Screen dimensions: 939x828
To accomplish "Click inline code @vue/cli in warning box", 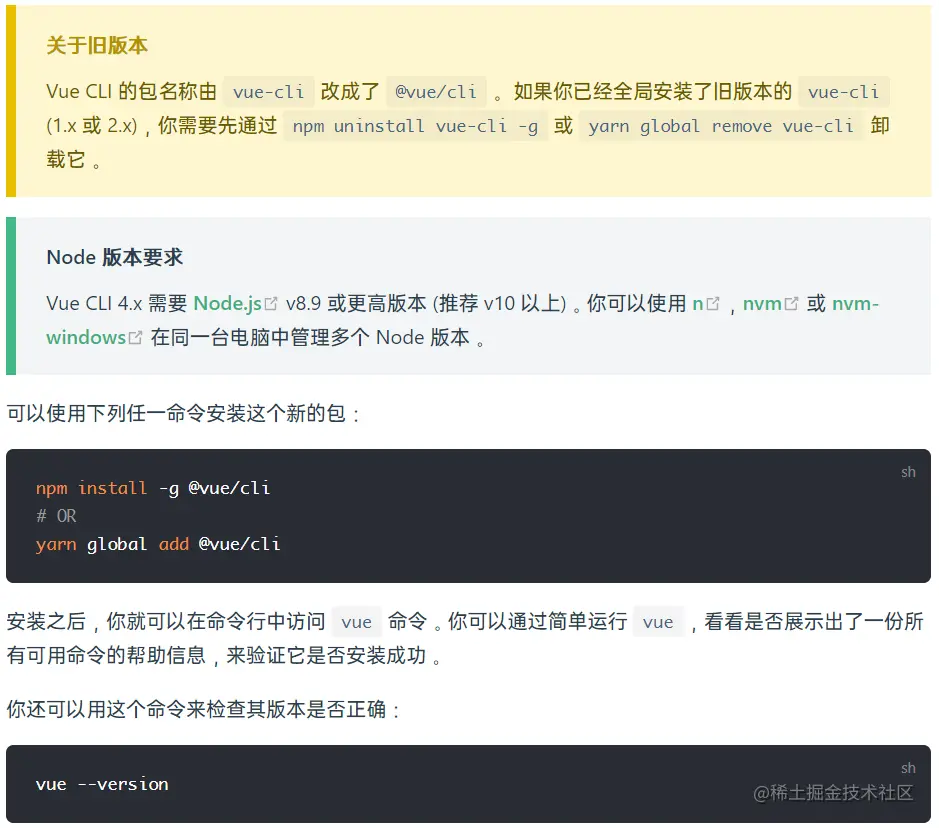I will [436, 92].
